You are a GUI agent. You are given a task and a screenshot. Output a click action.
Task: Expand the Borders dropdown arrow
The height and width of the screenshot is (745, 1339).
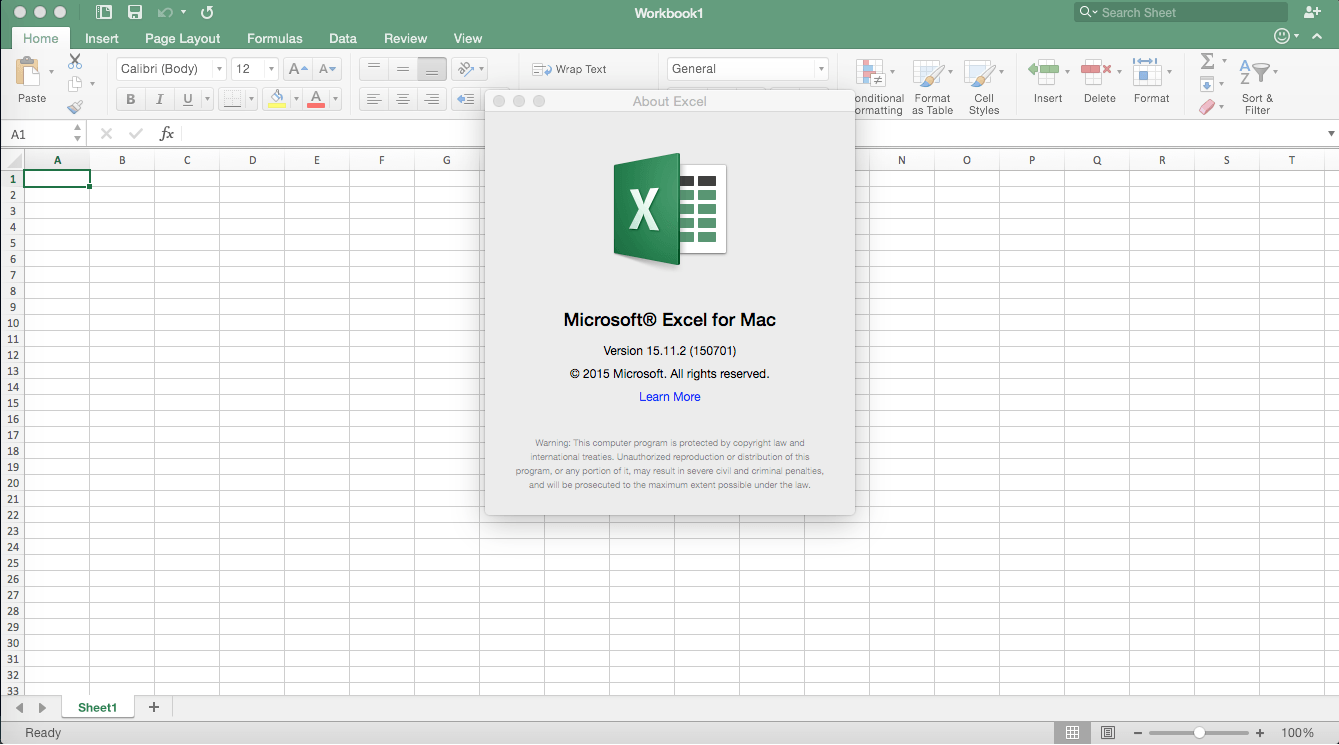(251, 99)
